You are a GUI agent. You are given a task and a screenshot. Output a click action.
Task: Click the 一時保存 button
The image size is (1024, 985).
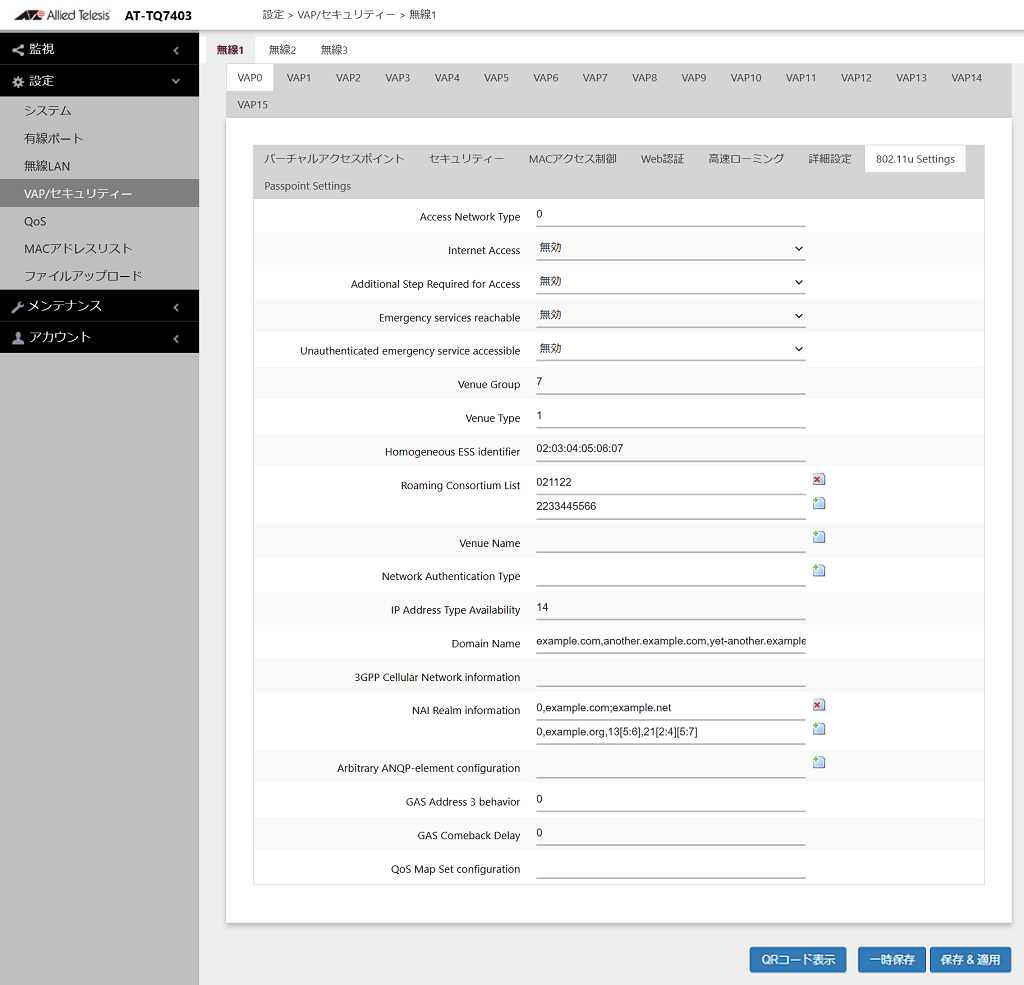[x=891, y=960]
